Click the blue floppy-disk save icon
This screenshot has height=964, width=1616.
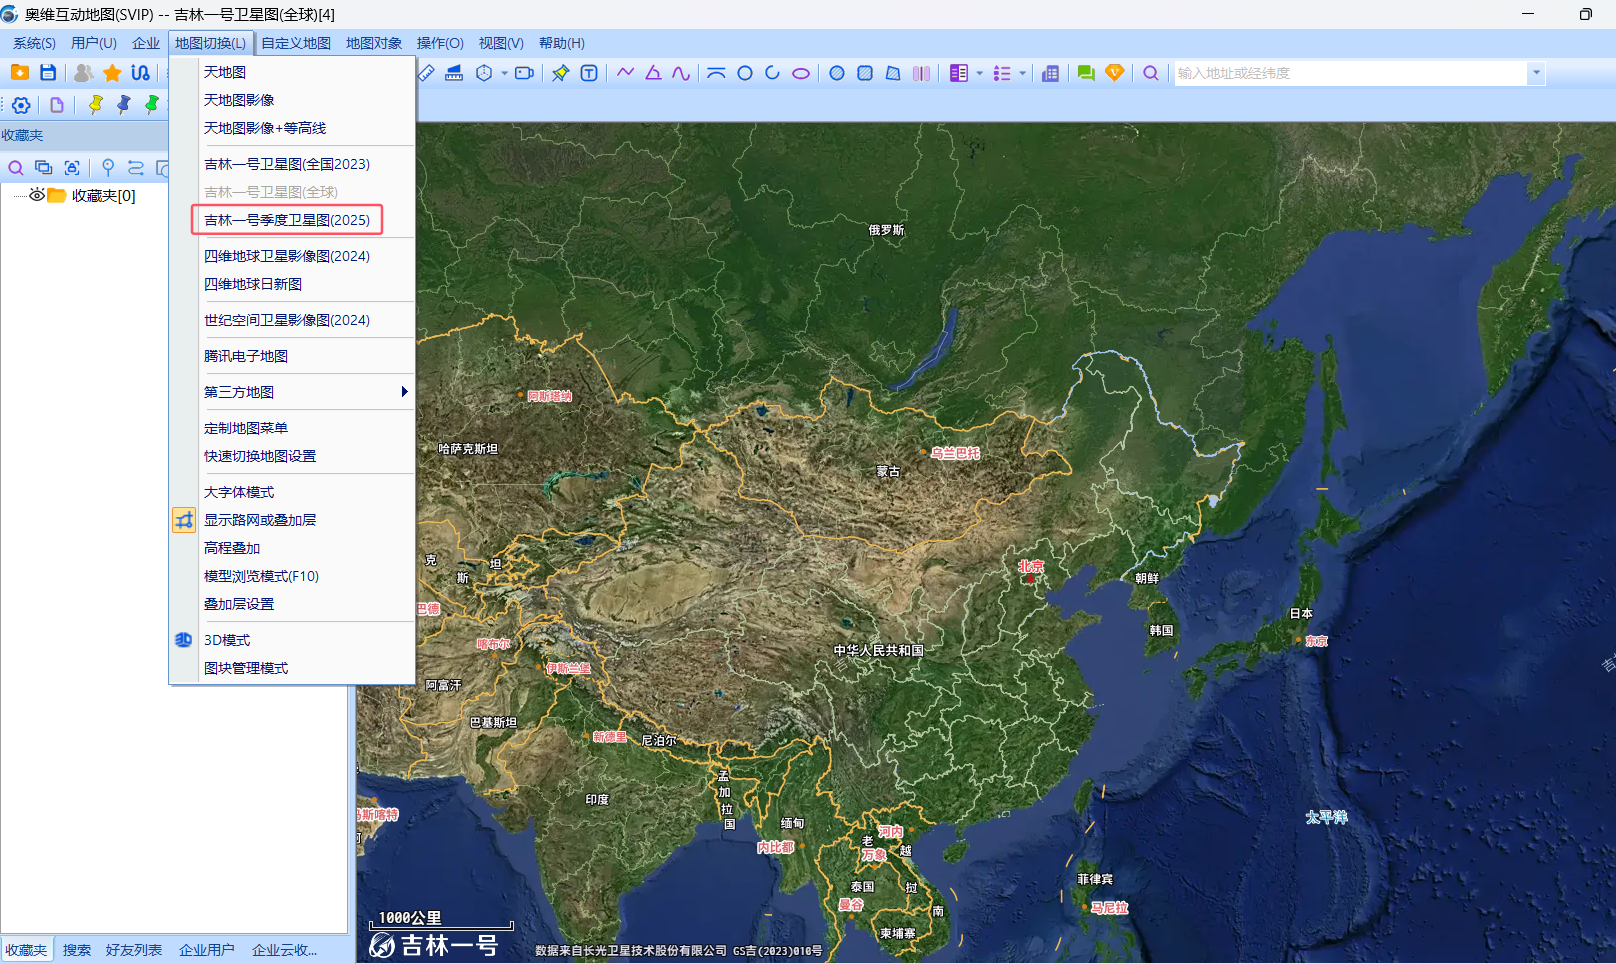point(48,73)
